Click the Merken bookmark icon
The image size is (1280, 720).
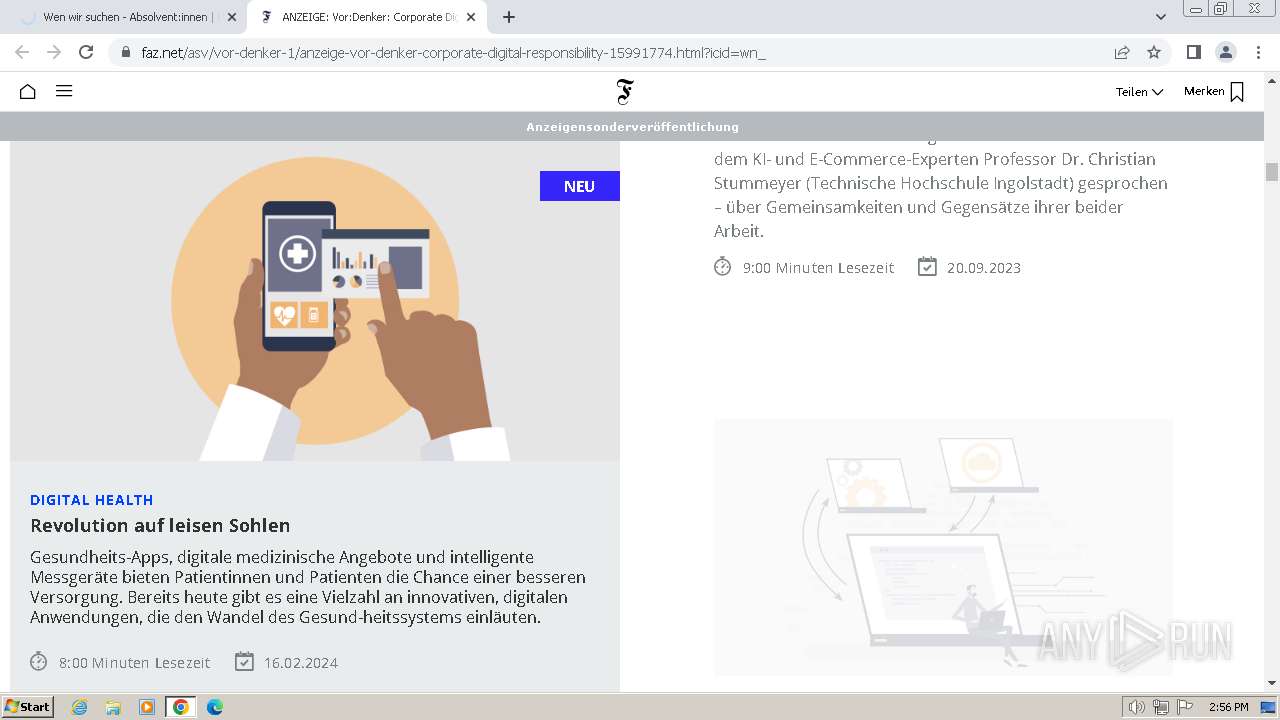pos(1237,92)
